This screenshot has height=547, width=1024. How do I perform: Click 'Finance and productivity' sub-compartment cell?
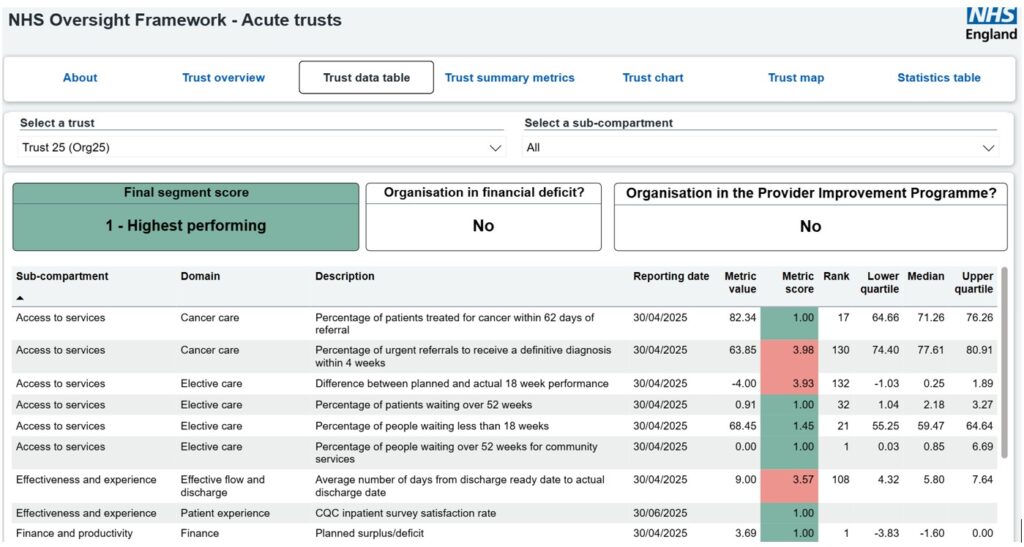click(x=74, y=533)
